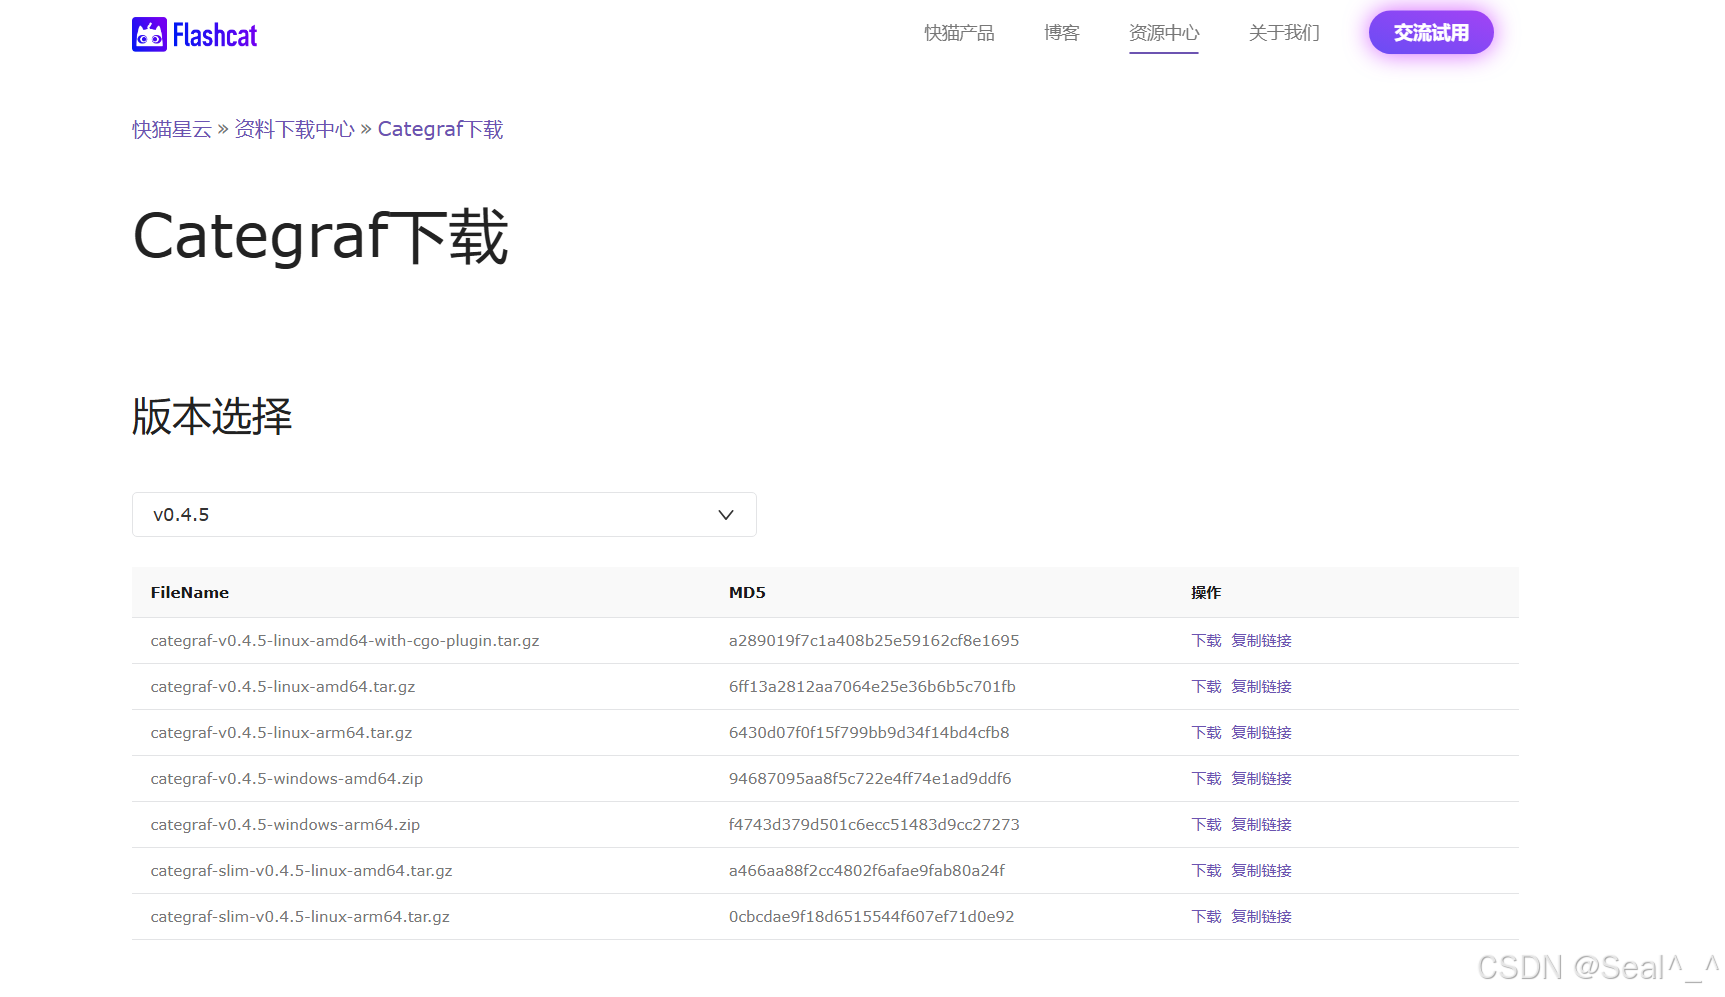Click file name categraf-v0.4.5-linux-arm64.tar.gz
Screen dimensions: 1725x997
(x=281, y=732)
